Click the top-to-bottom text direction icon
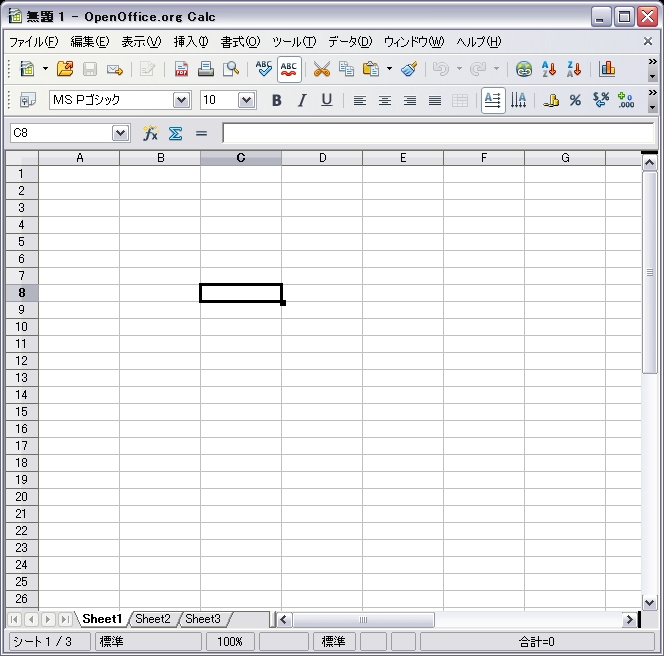The image size is (664, 656). point(518,100)
